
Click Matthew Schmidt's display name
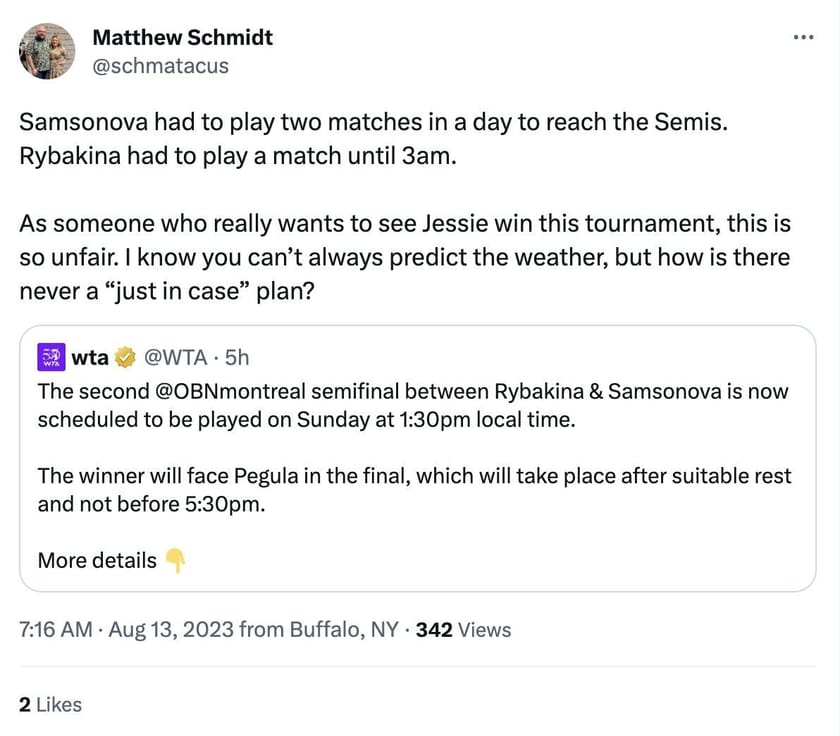[x=182, y=37]
